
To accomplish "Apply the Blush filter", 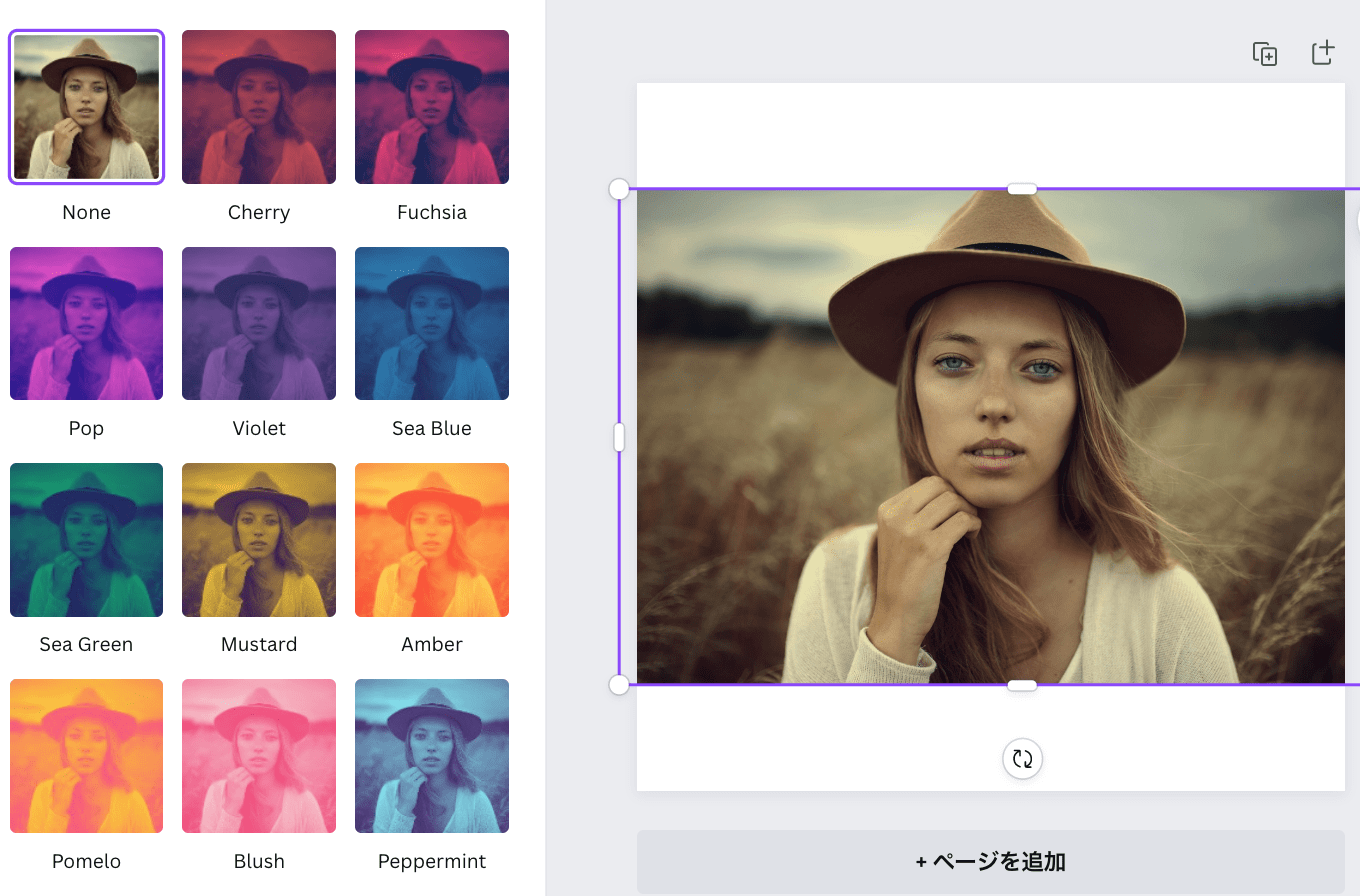I will [258, 755].
